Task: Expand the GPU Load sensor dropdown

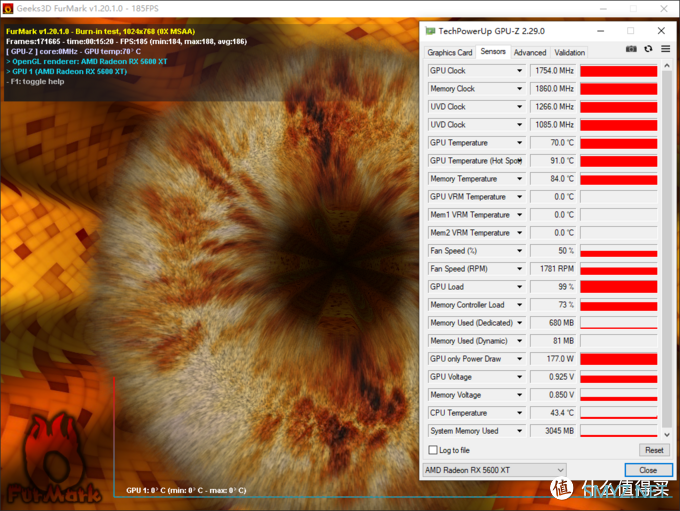Action: [519, 287]
